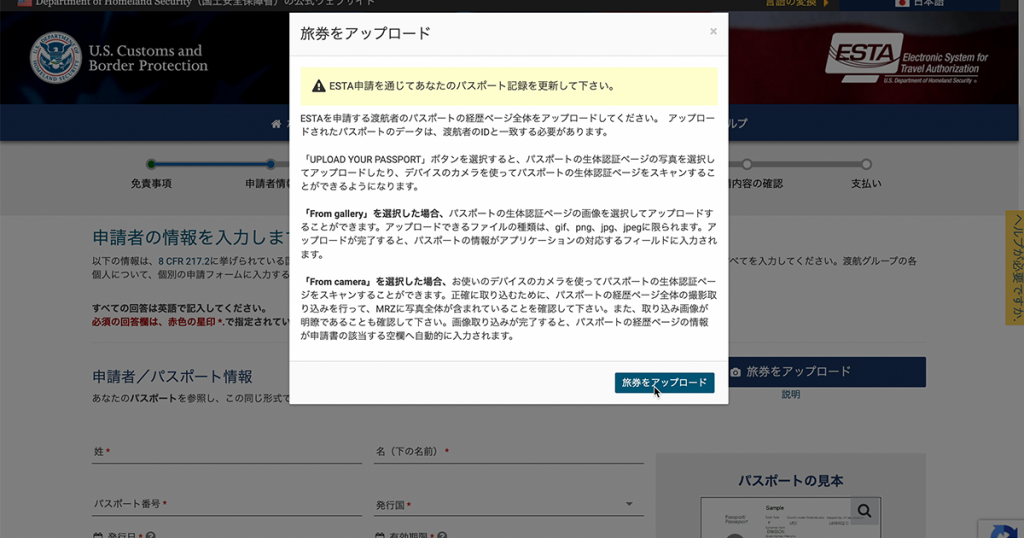
Task: Click the home icon in navigation bar
Action: [277, 124]
